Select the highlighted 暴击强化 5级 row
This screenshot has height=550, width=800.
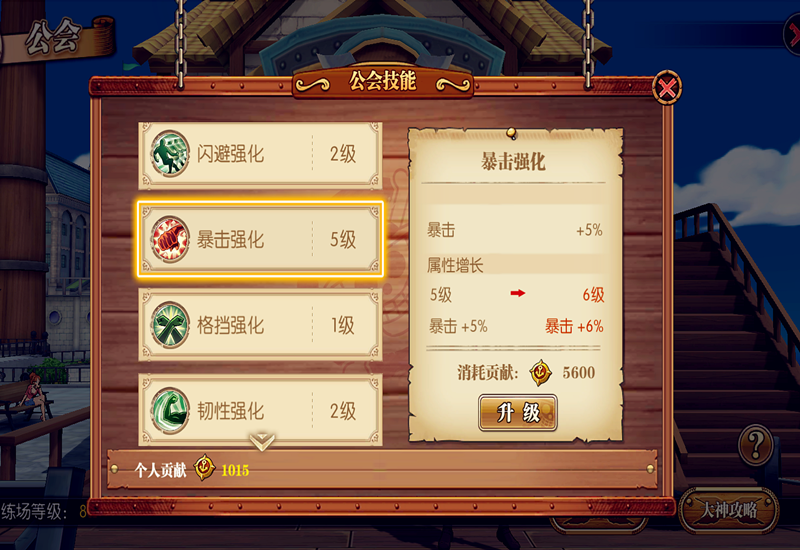pos(260,239)
